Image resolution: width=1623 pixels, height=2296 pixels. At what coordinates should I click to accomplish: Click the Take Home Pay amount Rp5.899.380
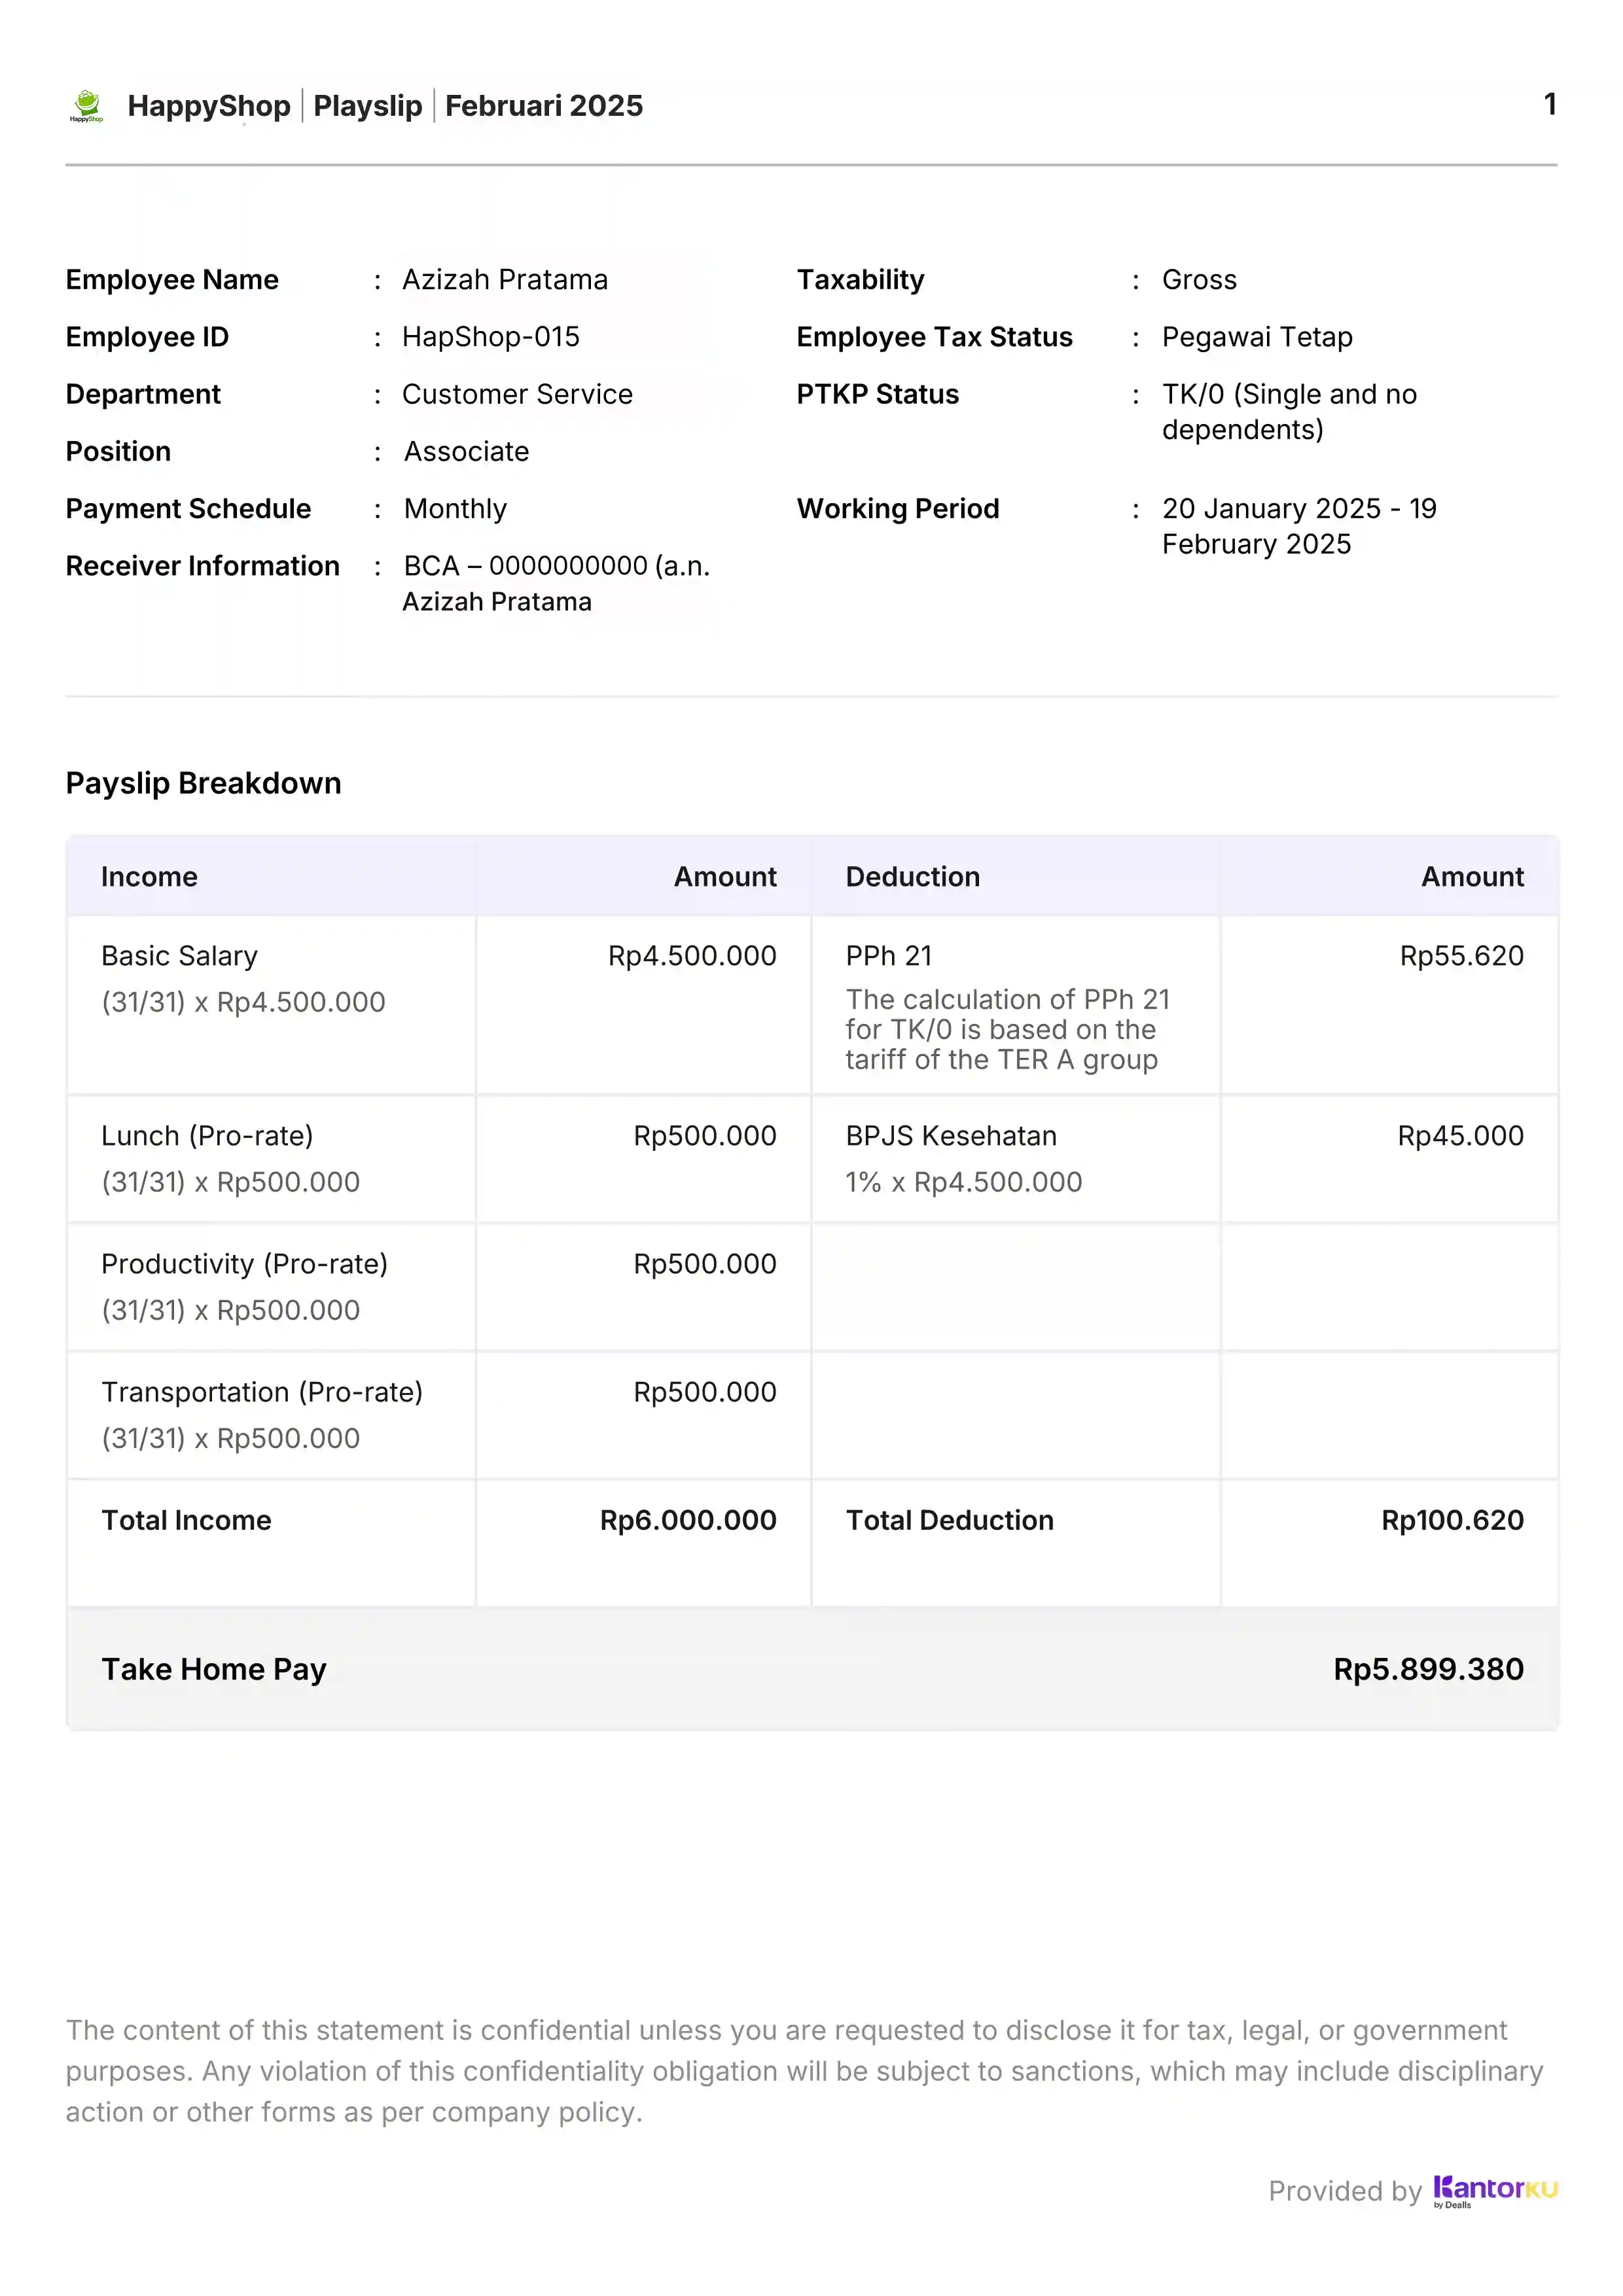coord(1427,1669)
